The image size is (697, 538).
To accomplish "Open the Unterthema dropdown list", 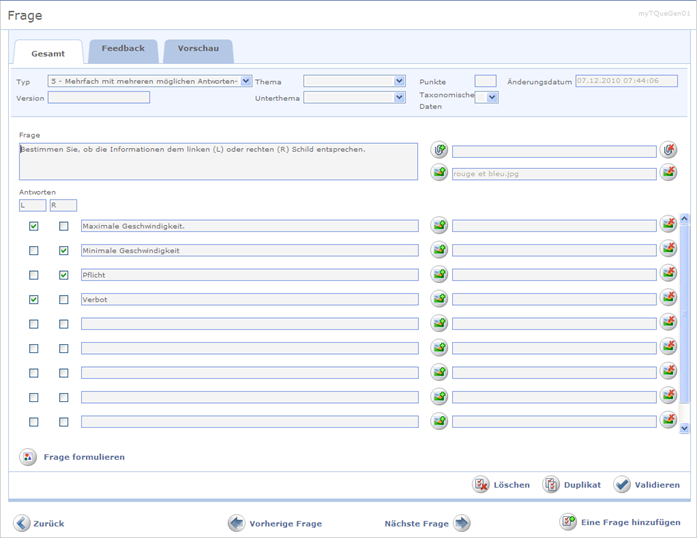I will 399,98.
